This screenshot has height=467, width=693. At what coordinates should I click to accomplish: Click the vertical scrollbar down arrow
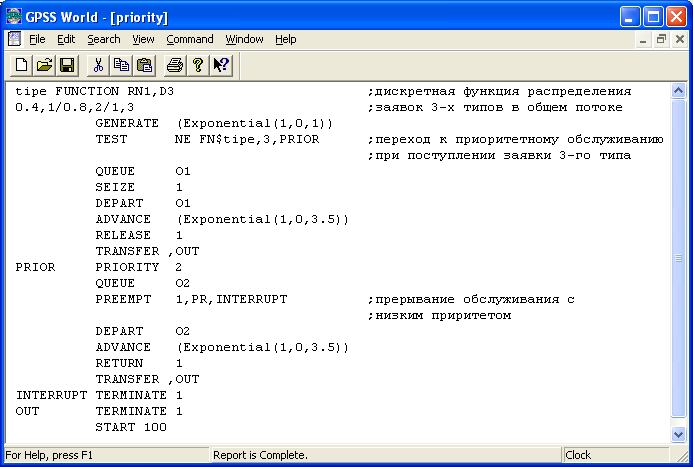pos(678,434)
